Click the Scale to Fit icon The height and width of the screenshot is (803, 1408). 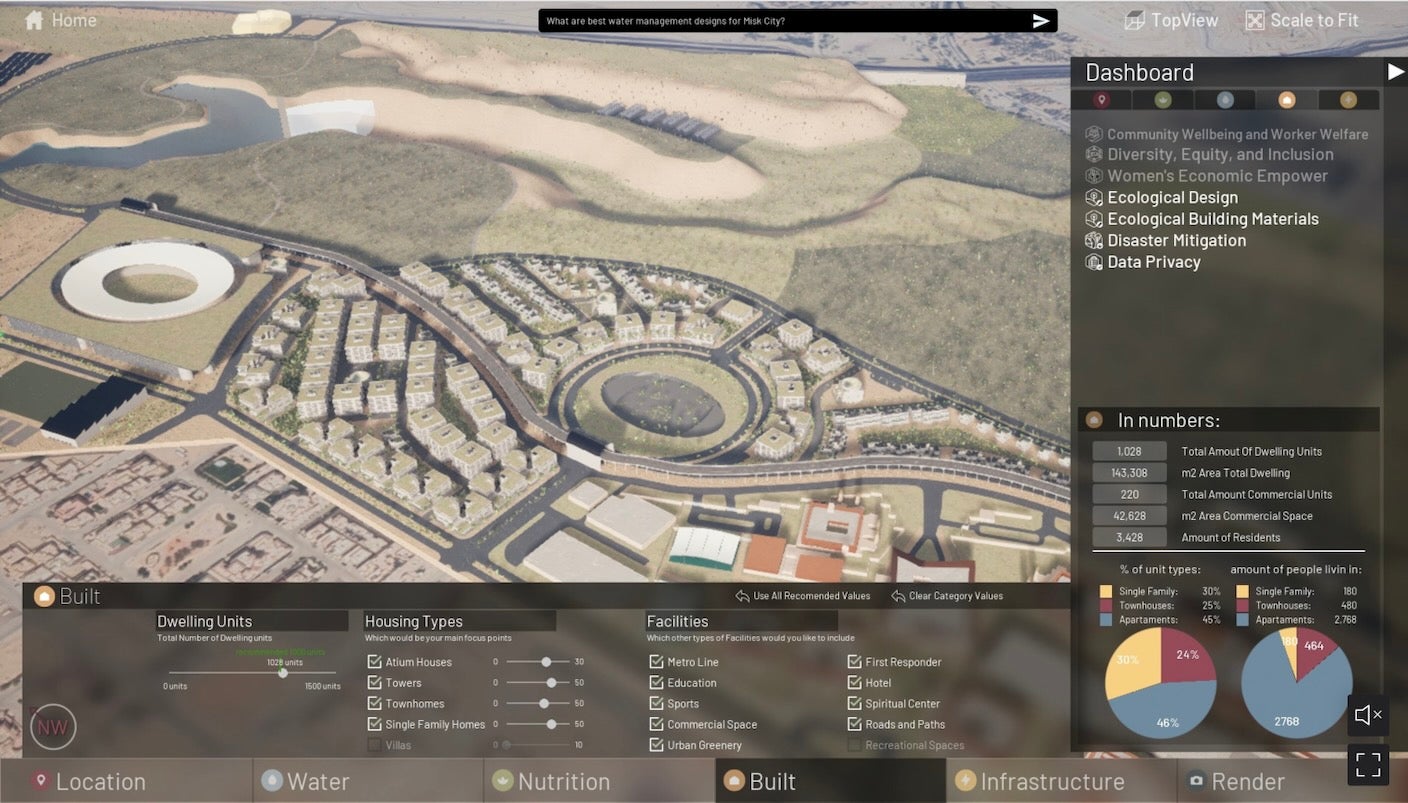pyautogui.click(x=1254, y=20)
